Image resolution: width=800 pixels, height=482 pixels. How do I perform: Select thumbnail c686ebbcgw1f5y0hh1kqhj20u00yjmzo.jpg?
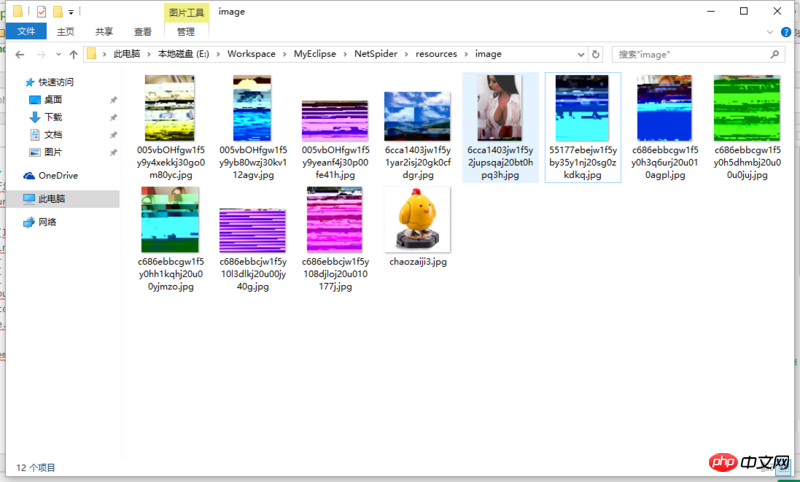point(170,219)
